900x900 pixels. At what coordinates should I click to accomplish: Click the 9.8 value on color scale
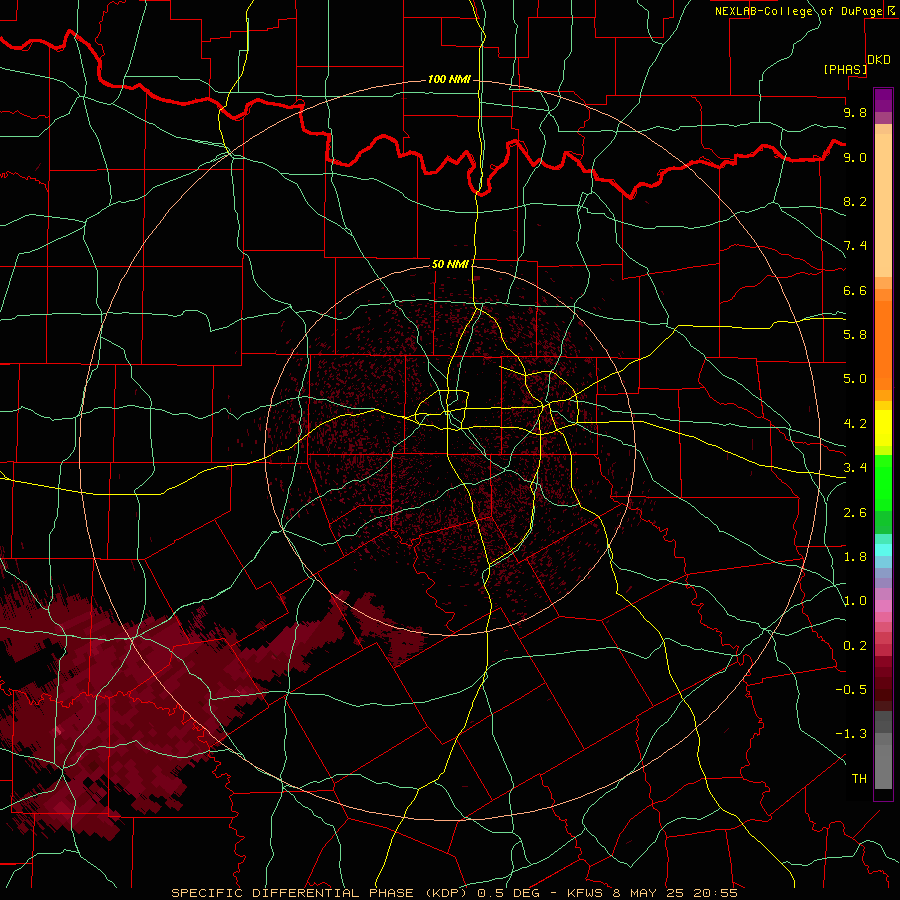[x=855, y=112]
